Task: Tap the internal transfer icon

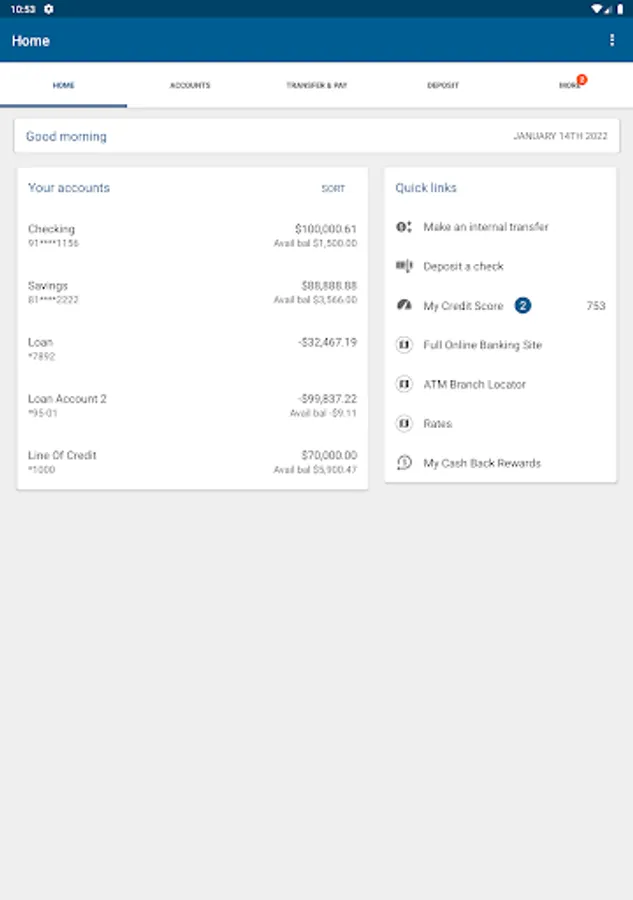Action: (404, 227)
